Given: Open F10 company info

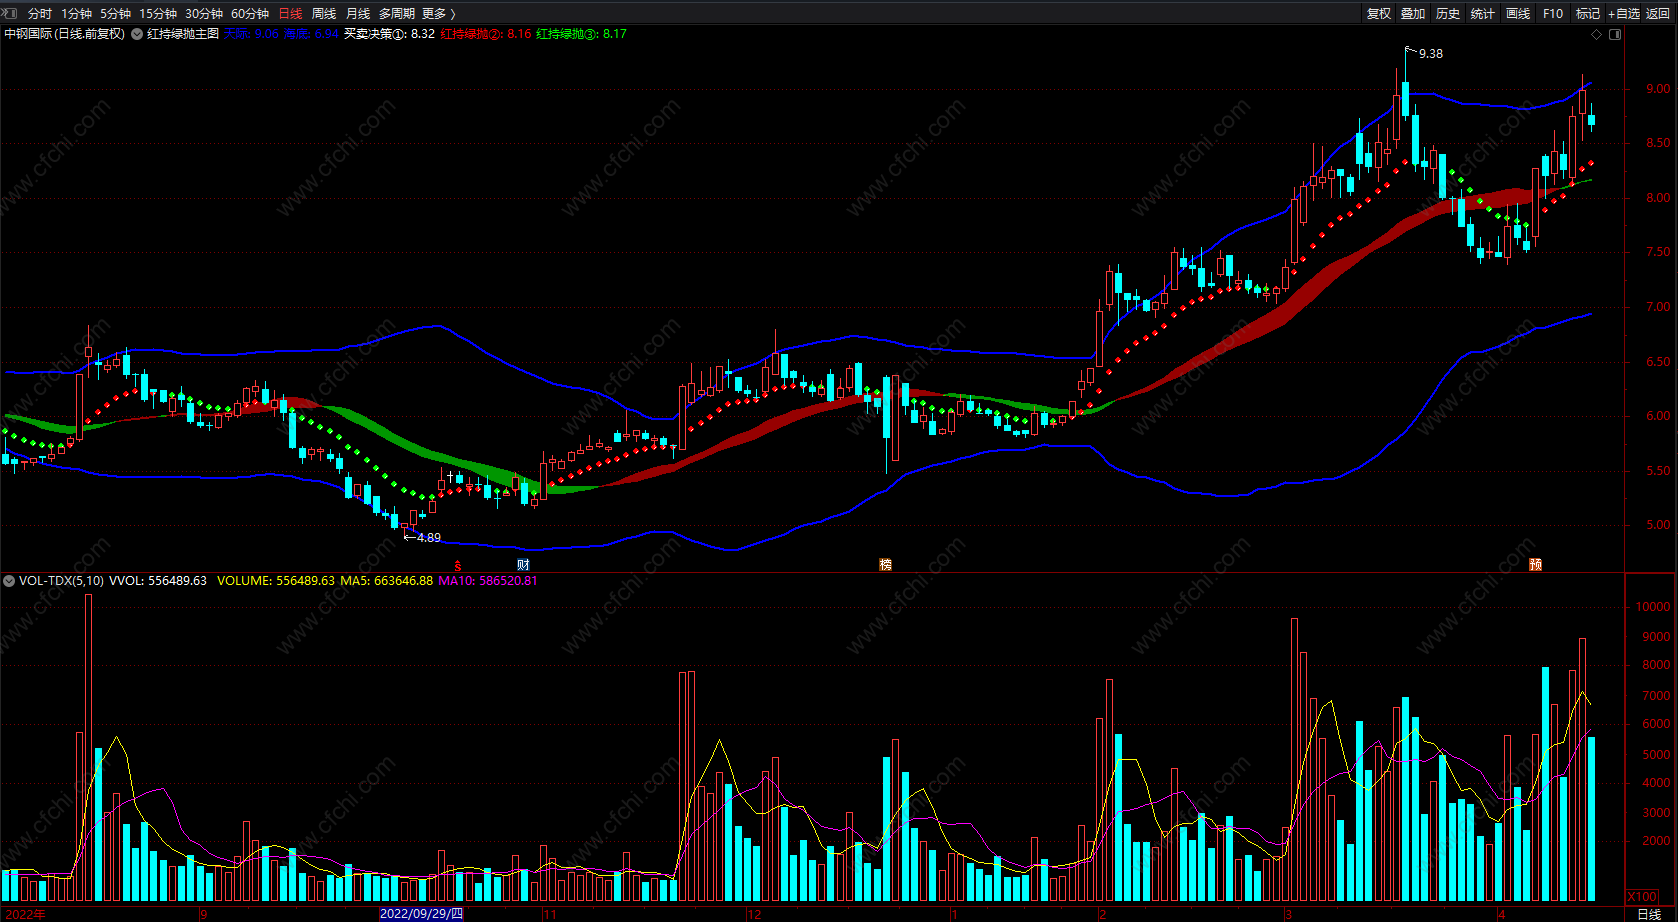Looking at the screenshot, I should coord(1553,13).
